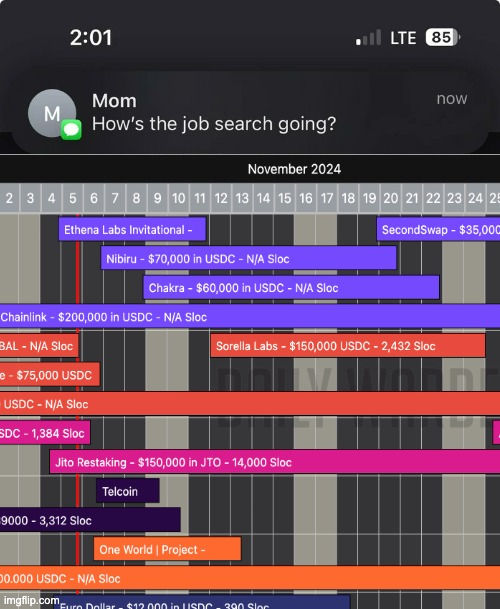Tap the battery level 85 indicator
This screenshot has width=500, height=609.
point(443,38)
